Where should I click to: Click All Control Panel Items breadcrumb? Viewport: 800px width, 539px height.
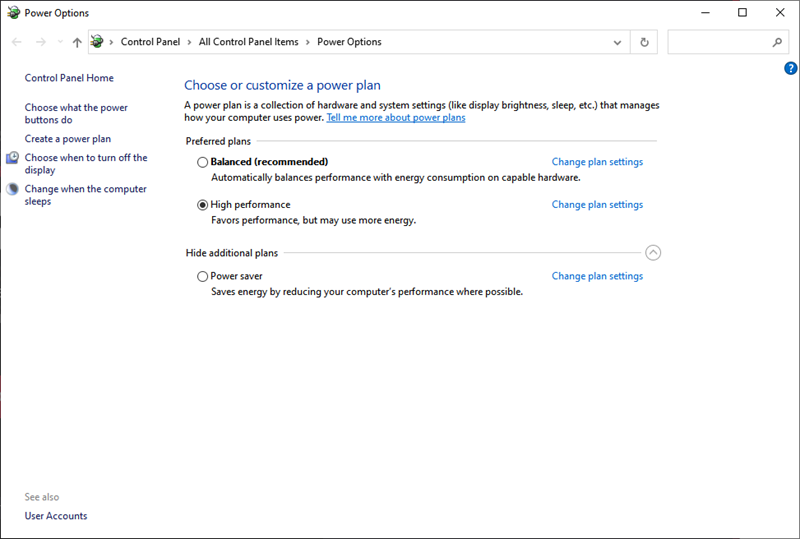tap(248, 42)
